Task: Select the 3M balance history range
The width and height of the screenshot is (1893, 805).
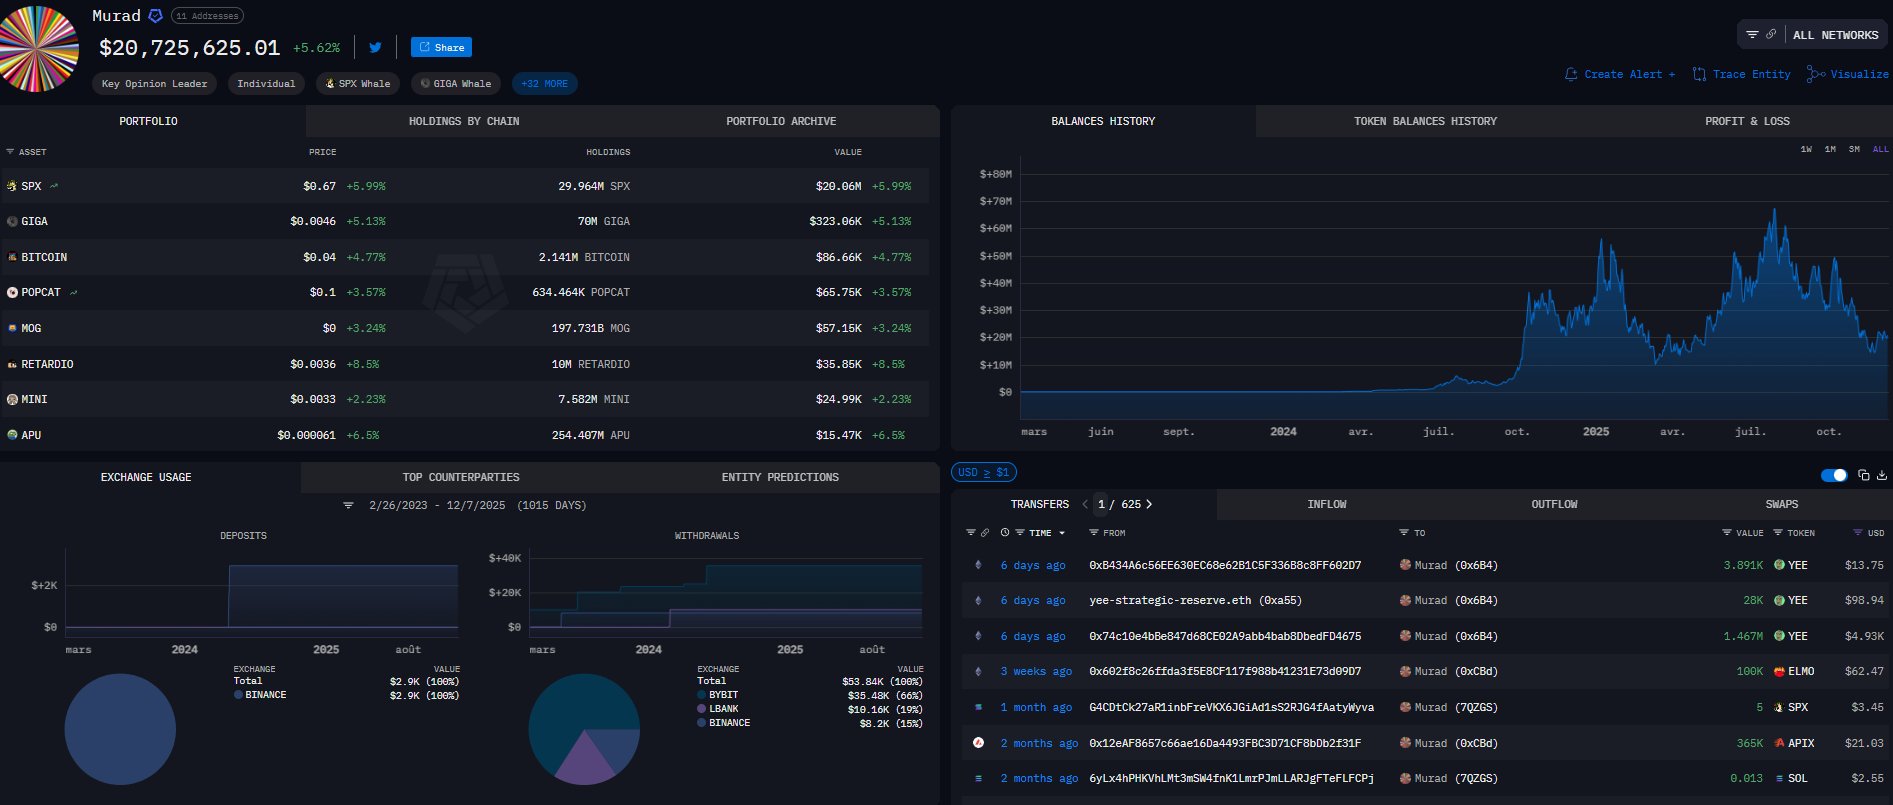Action: (1854, 149)
